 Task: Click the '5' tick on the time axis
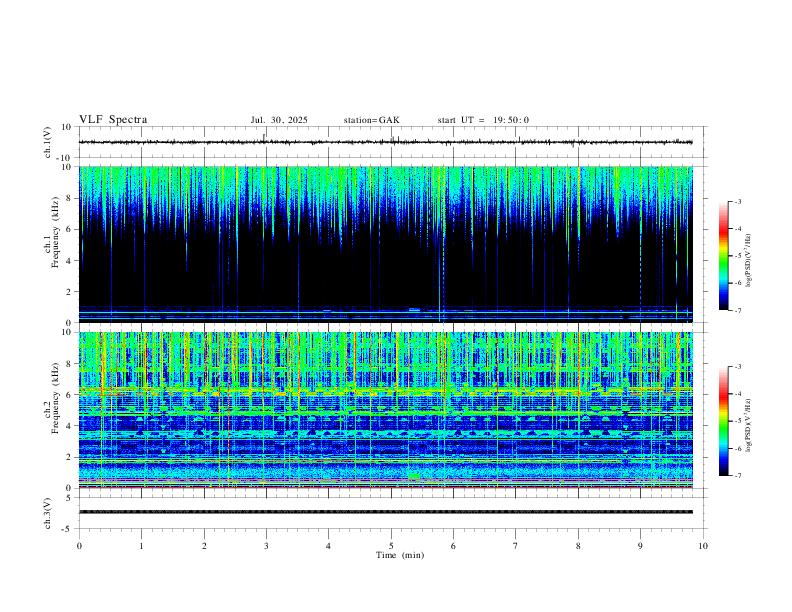pyautogui.click(x=391, y=546)
